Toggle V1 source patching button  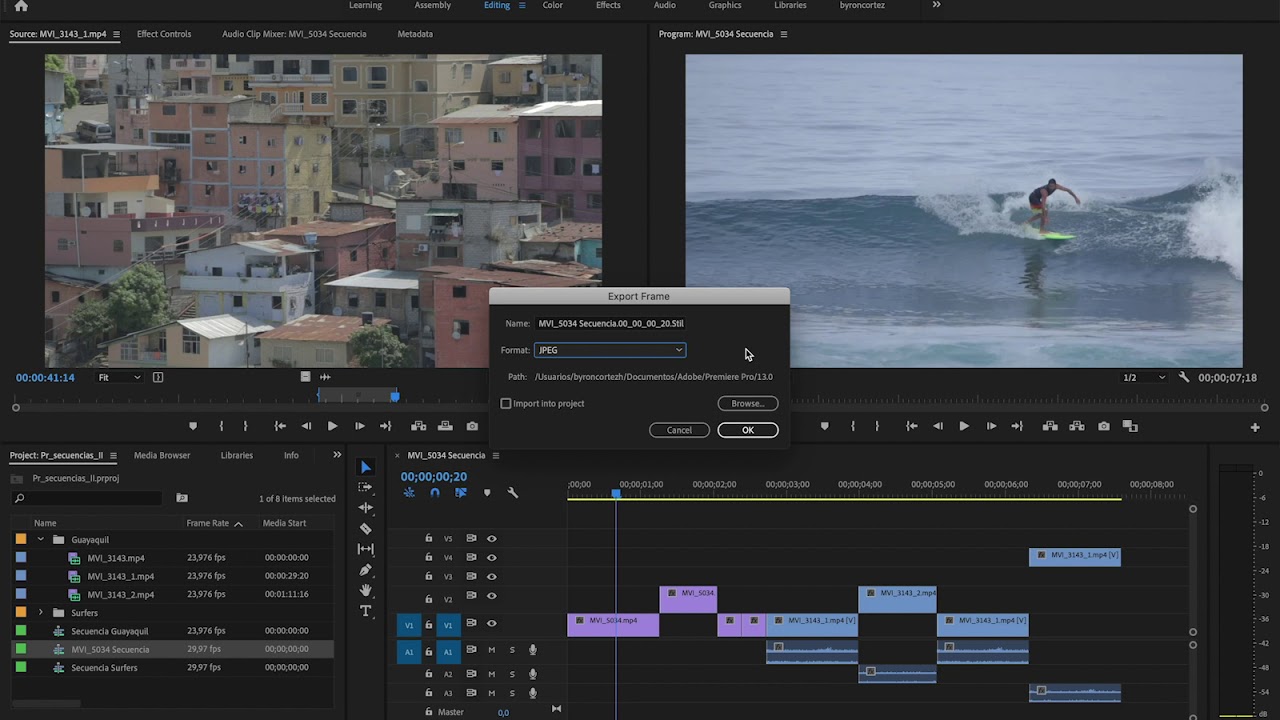[x=408, y=625]
